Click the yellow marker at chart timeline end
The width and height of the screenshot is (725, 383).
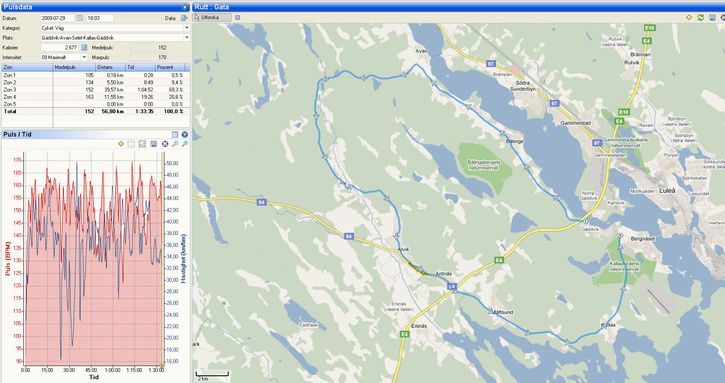coord(162,366)
